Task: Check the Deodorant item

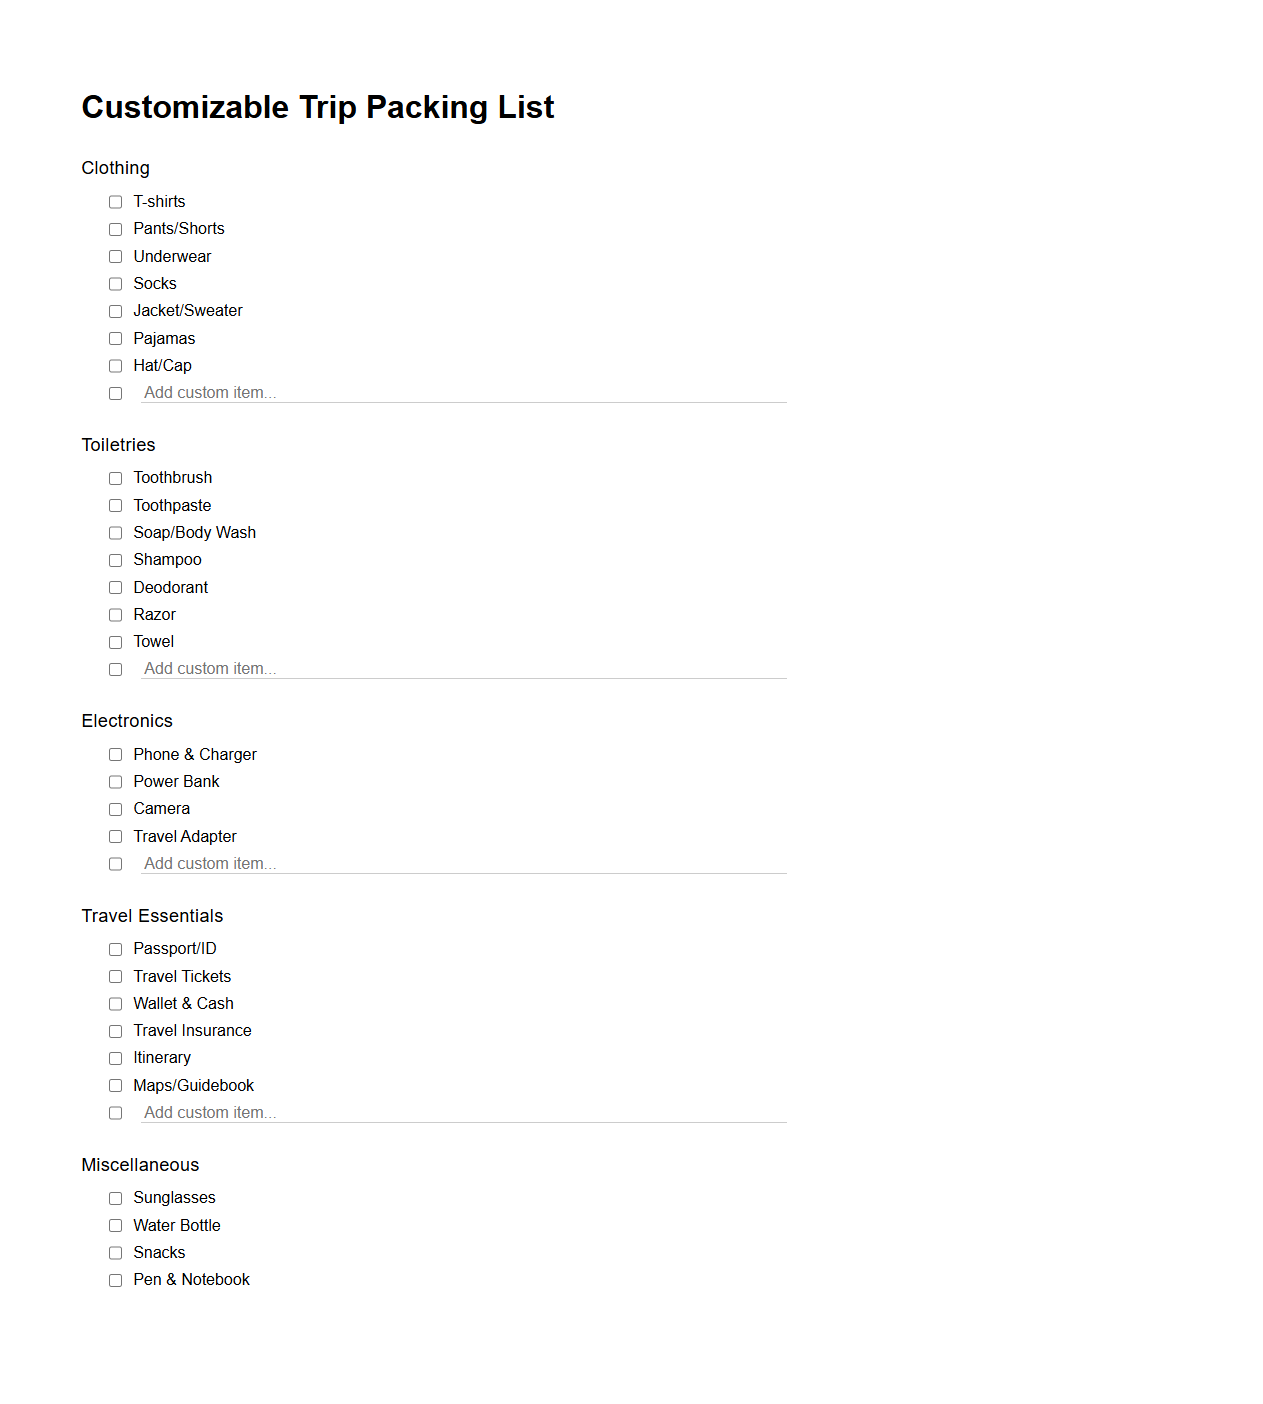Action: (115, 587)
